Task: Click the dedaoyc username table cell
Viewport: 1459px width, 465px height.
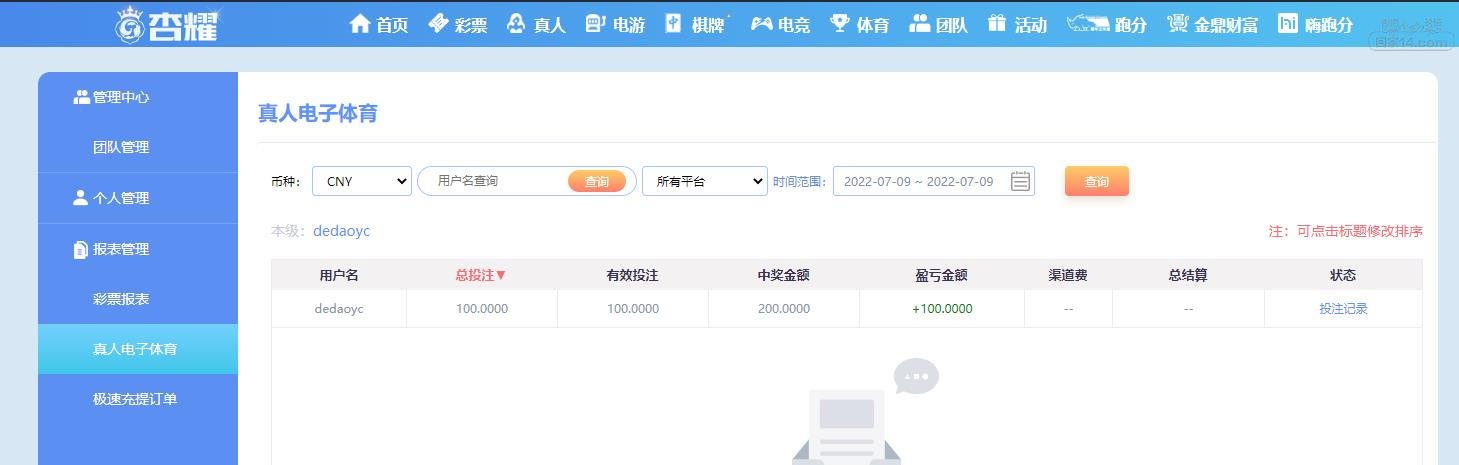Action: coord(339,309)
